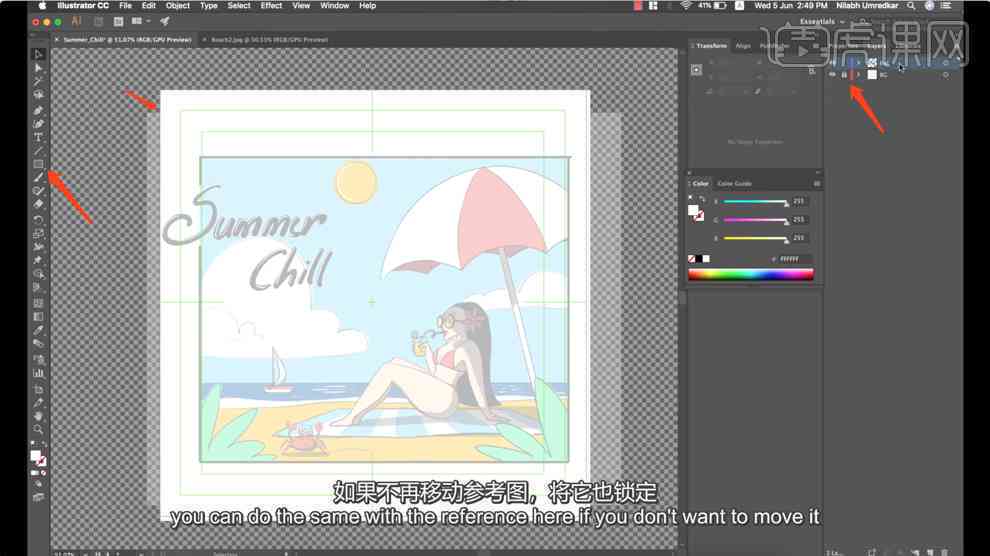Open the Object menu
The height and width of the screenshot is (556, 990).
click(x=177, y=6)
